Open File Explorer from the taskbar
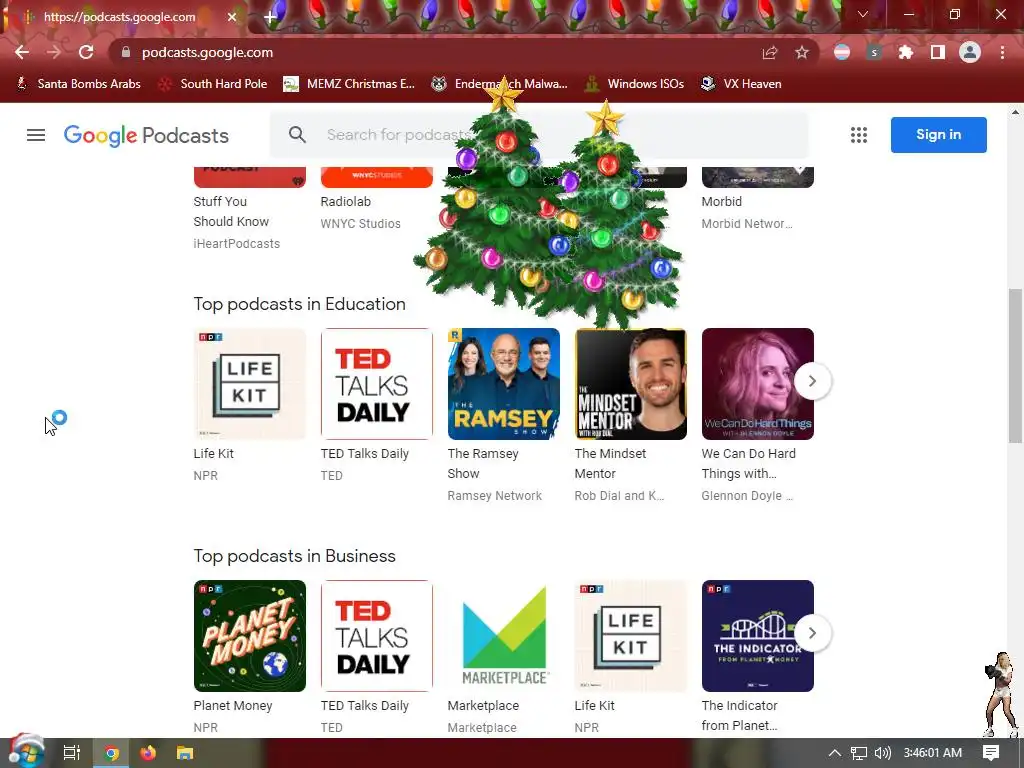Viewport: 1024px width, 768px height. pyautogui.click(x=185, y=753)
